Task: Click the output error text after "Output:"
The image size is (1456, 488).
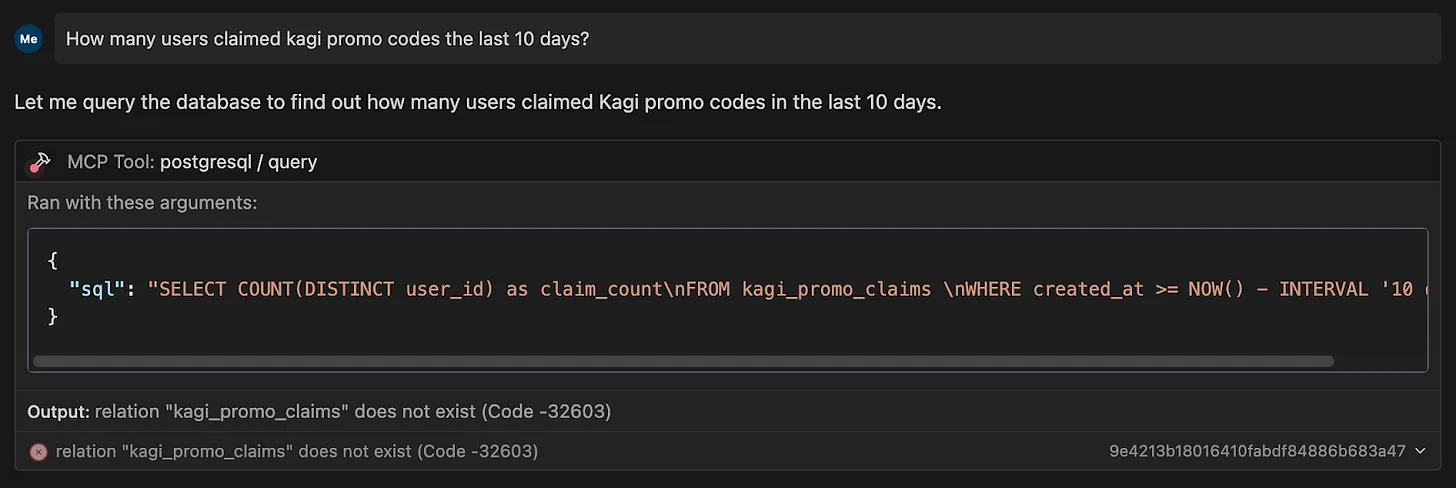Action: 353,411
